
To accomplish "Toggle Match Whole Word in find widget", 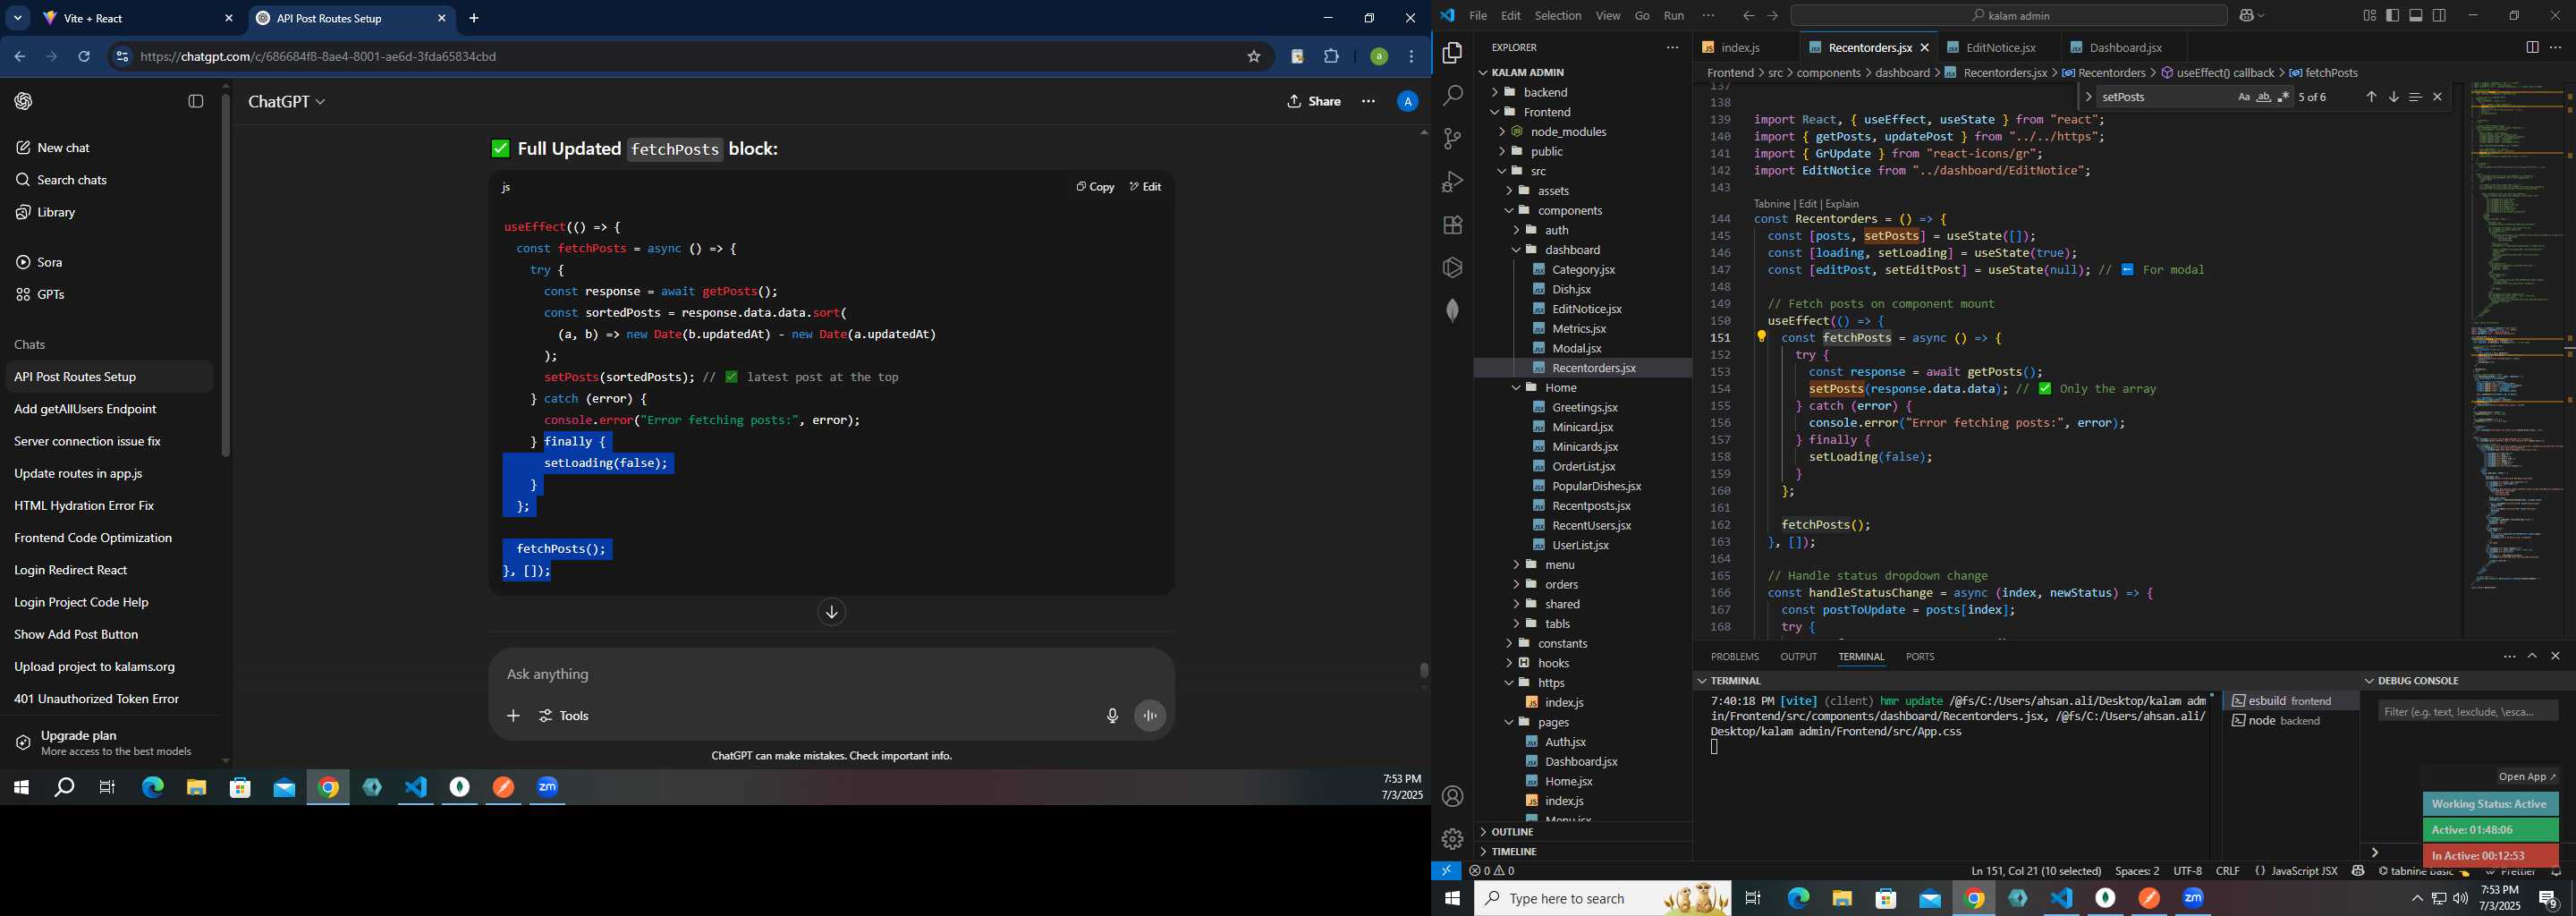I will click(x=2264, y=97).
